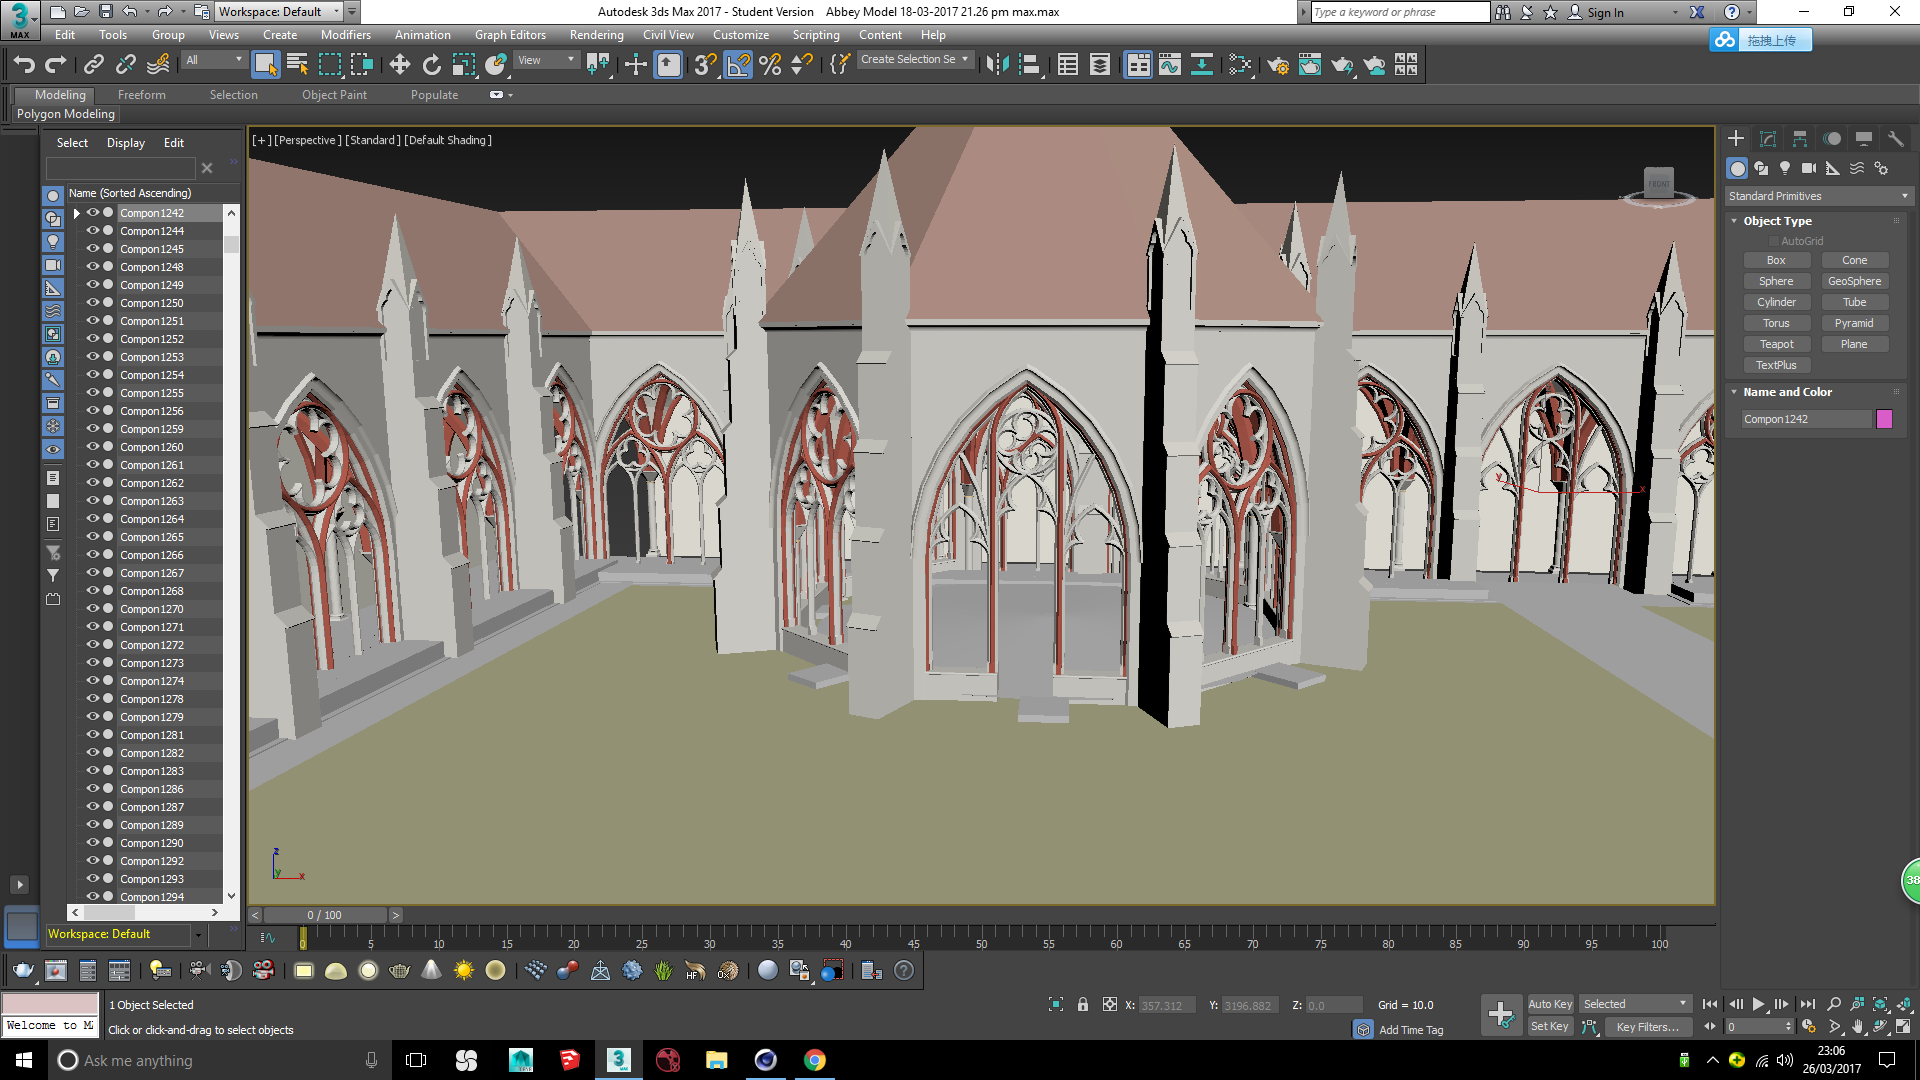This screenshot has width=1920, height=1080.
Task: Toggle Percent Snap button
Action: click(x=770, y=65)
